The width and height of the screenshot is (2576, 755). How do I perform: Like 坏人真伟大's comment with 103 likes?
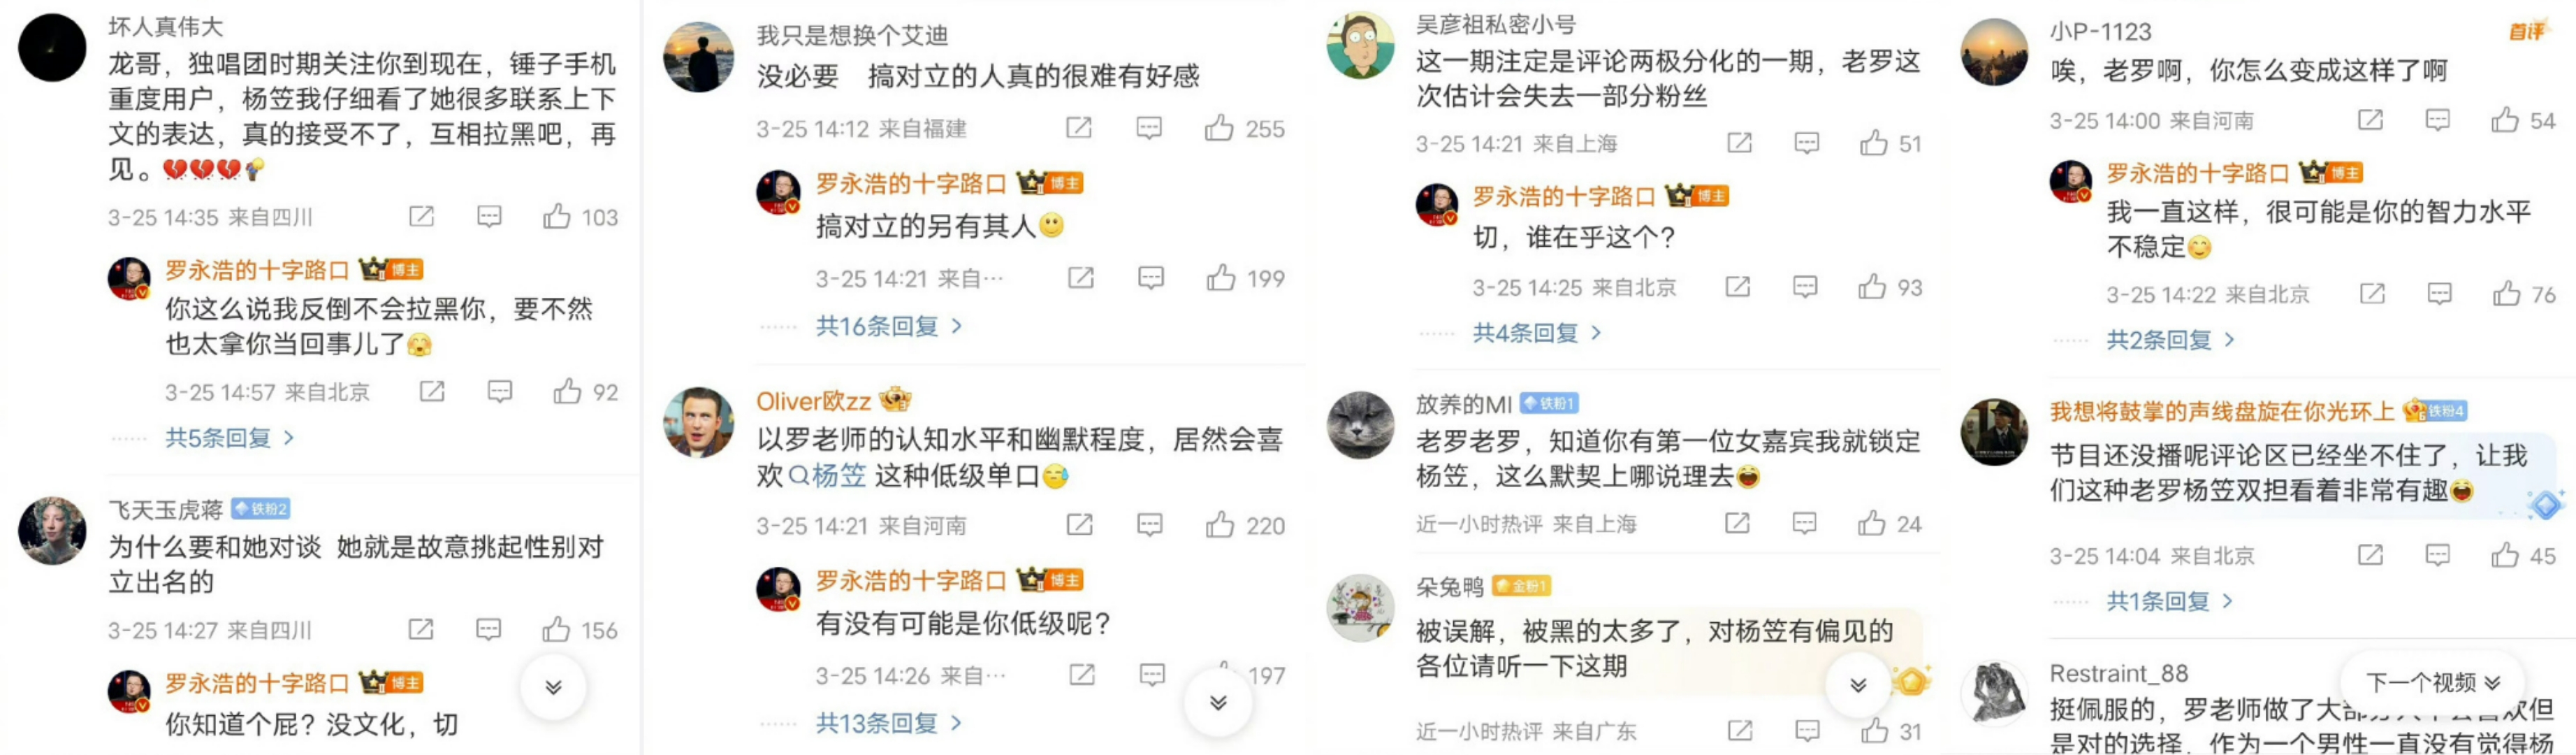[557, 216]
